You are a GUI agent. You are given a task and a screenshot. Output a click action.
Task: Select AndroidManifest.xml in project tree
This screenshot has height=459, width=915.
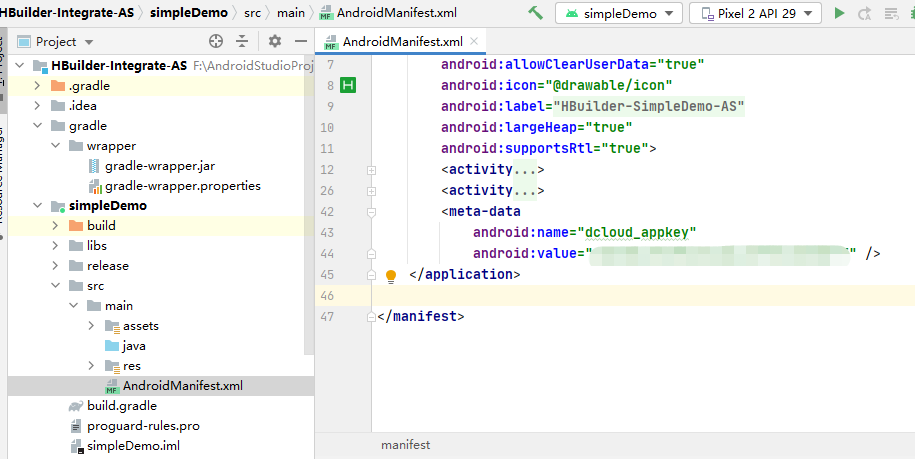click(183, 386)
